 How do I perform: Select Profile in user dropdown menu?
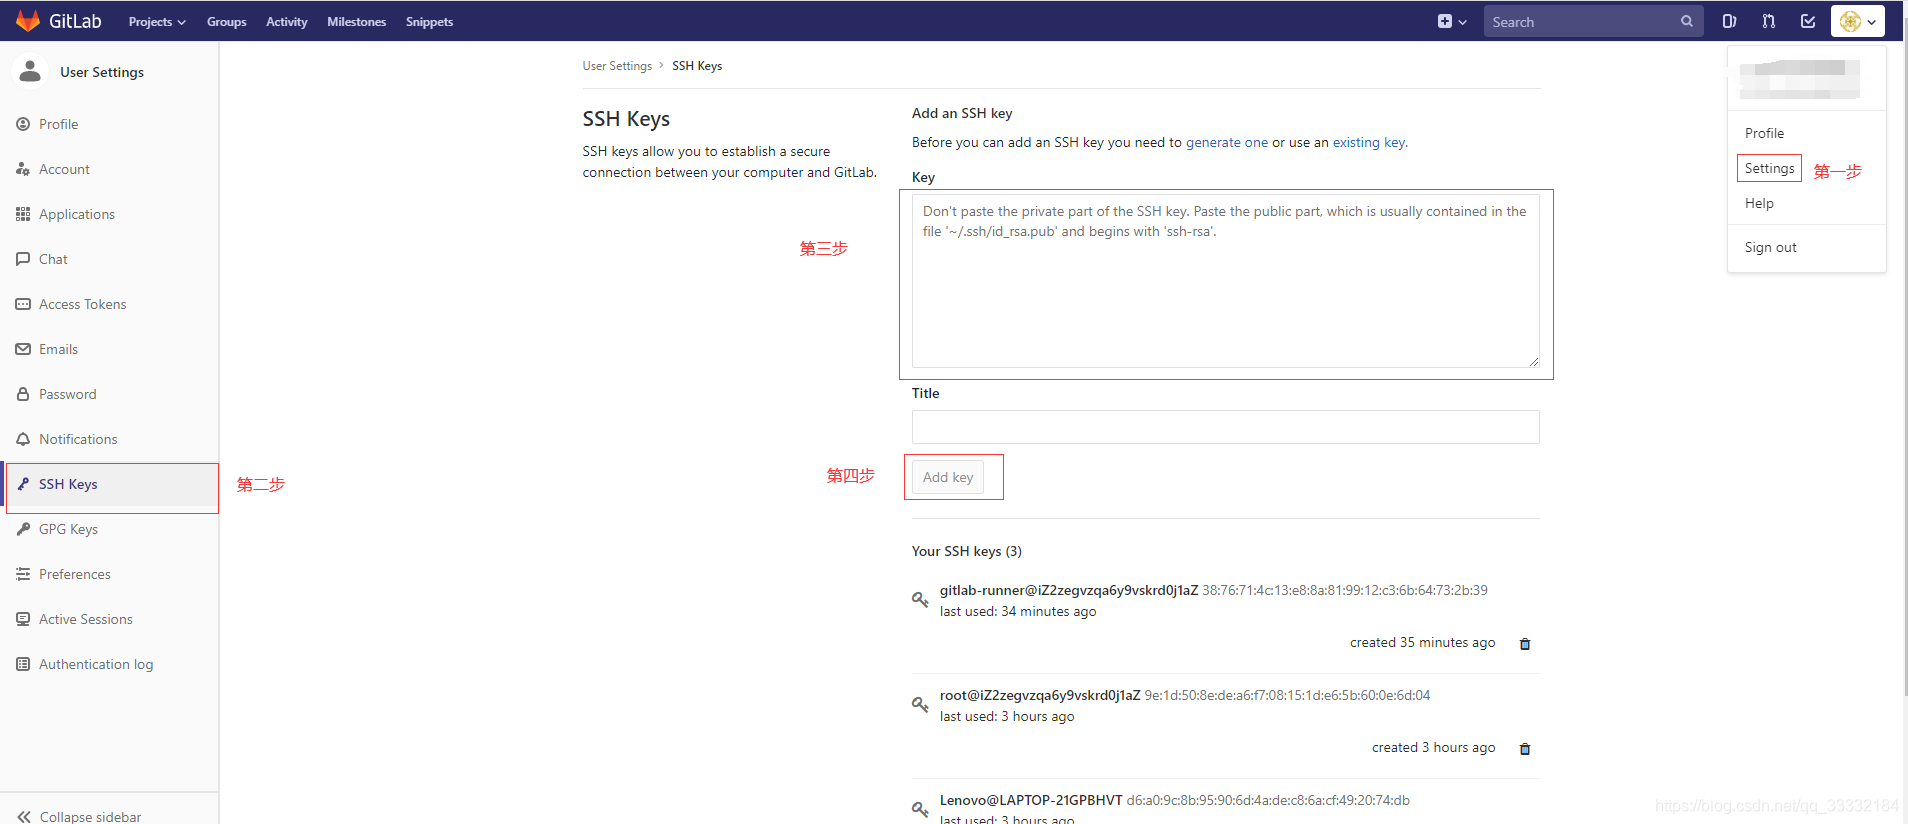[1764, 133]
